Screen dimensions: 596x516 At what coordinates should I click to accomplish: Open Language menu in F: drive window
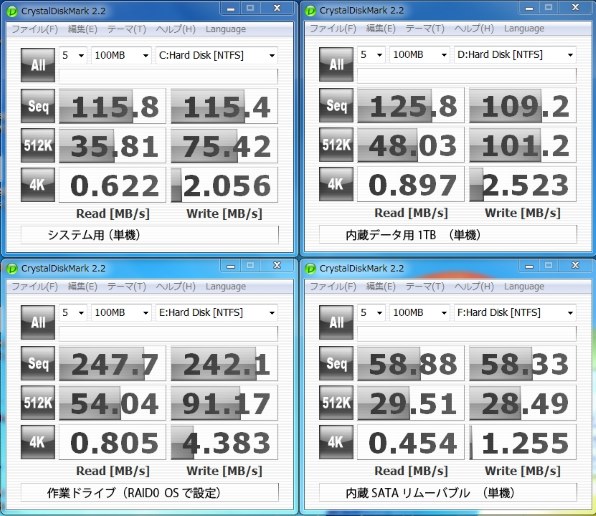coord(524,286)
